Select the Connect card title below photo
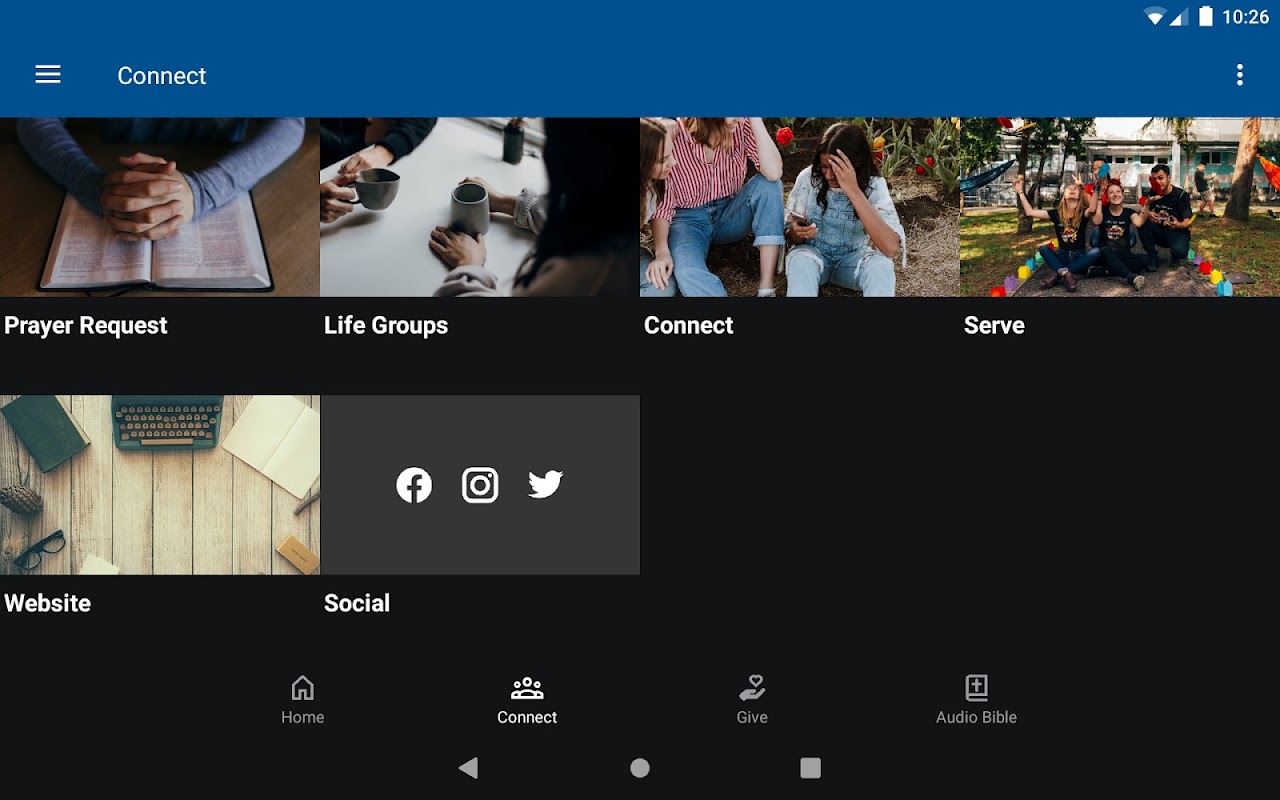 689,326
